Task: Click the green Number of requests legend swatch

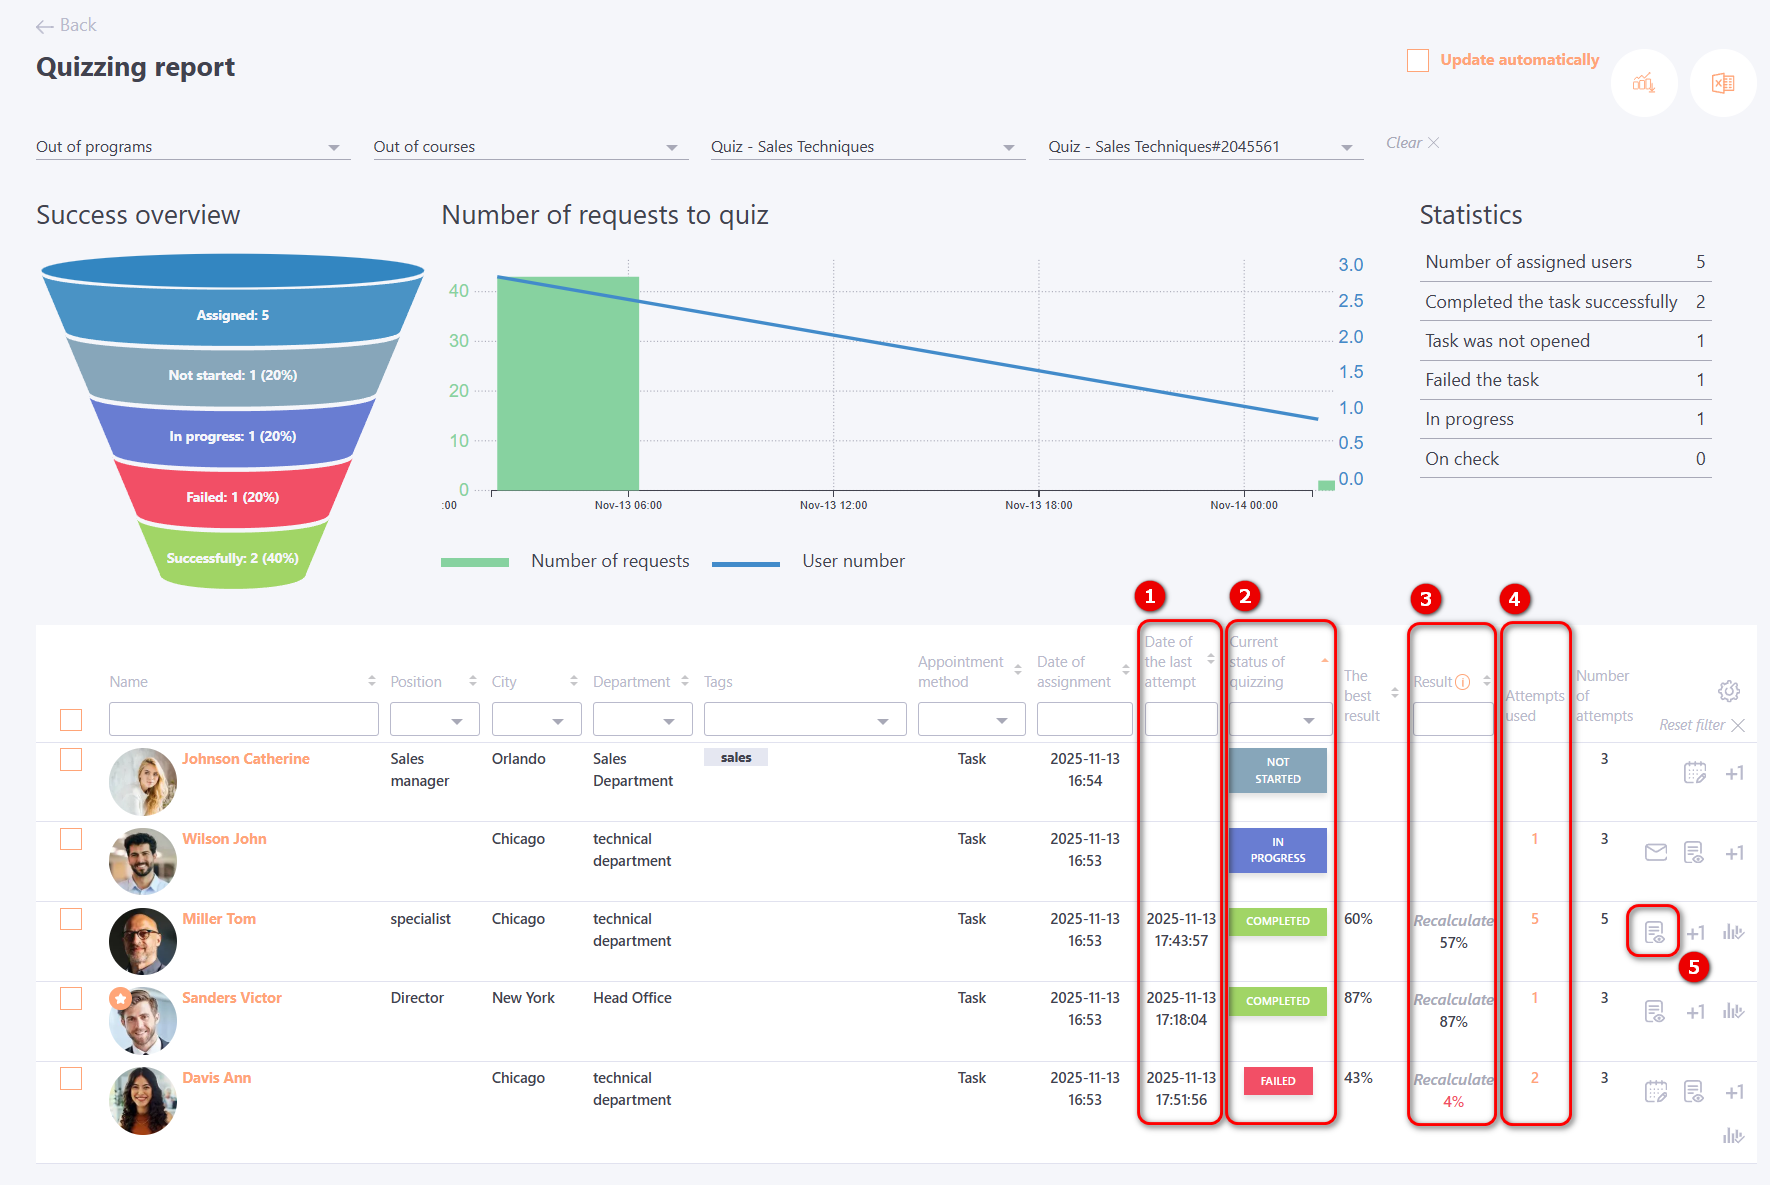Action: pyautogui.click(x=475, y=562)
